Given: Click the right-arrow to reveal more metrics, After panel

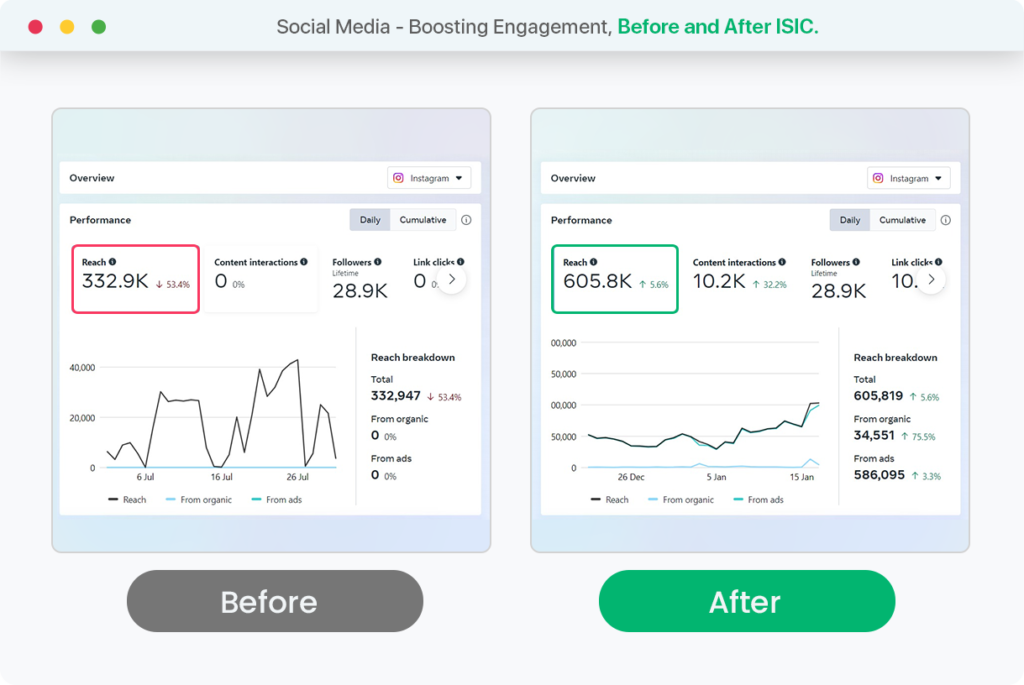Looking at the screenshot, I should (x=931, y=279).
